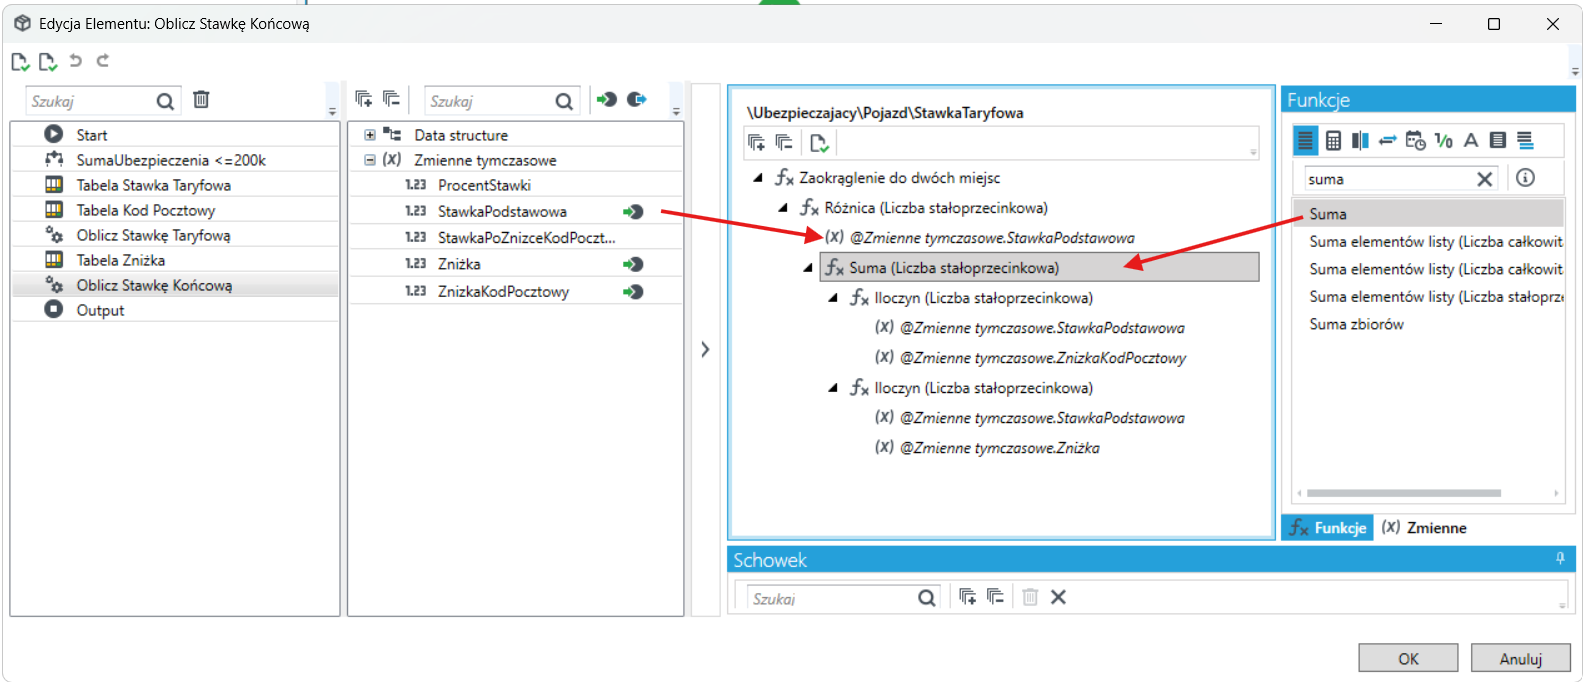Expand all nodes in the variables panel toolbar
Image resolution: width=1587 pixels, height=682 pixels.
(364, 99)
